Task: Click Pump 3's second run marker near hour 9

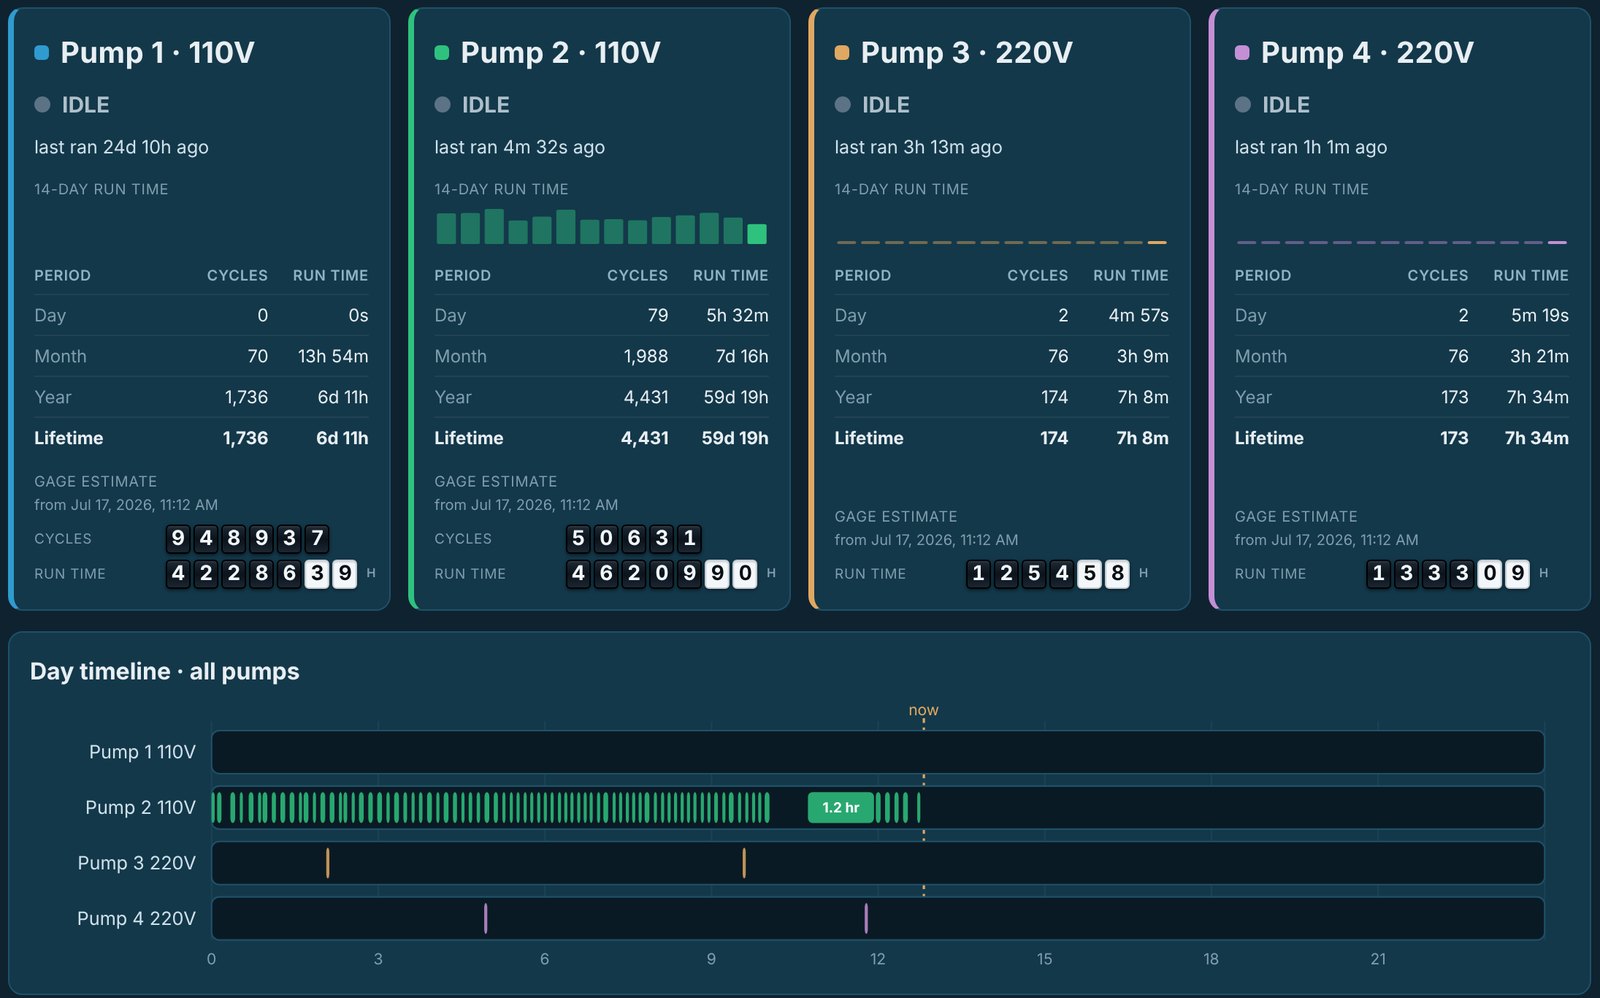Action: click(x=744, y=863)
